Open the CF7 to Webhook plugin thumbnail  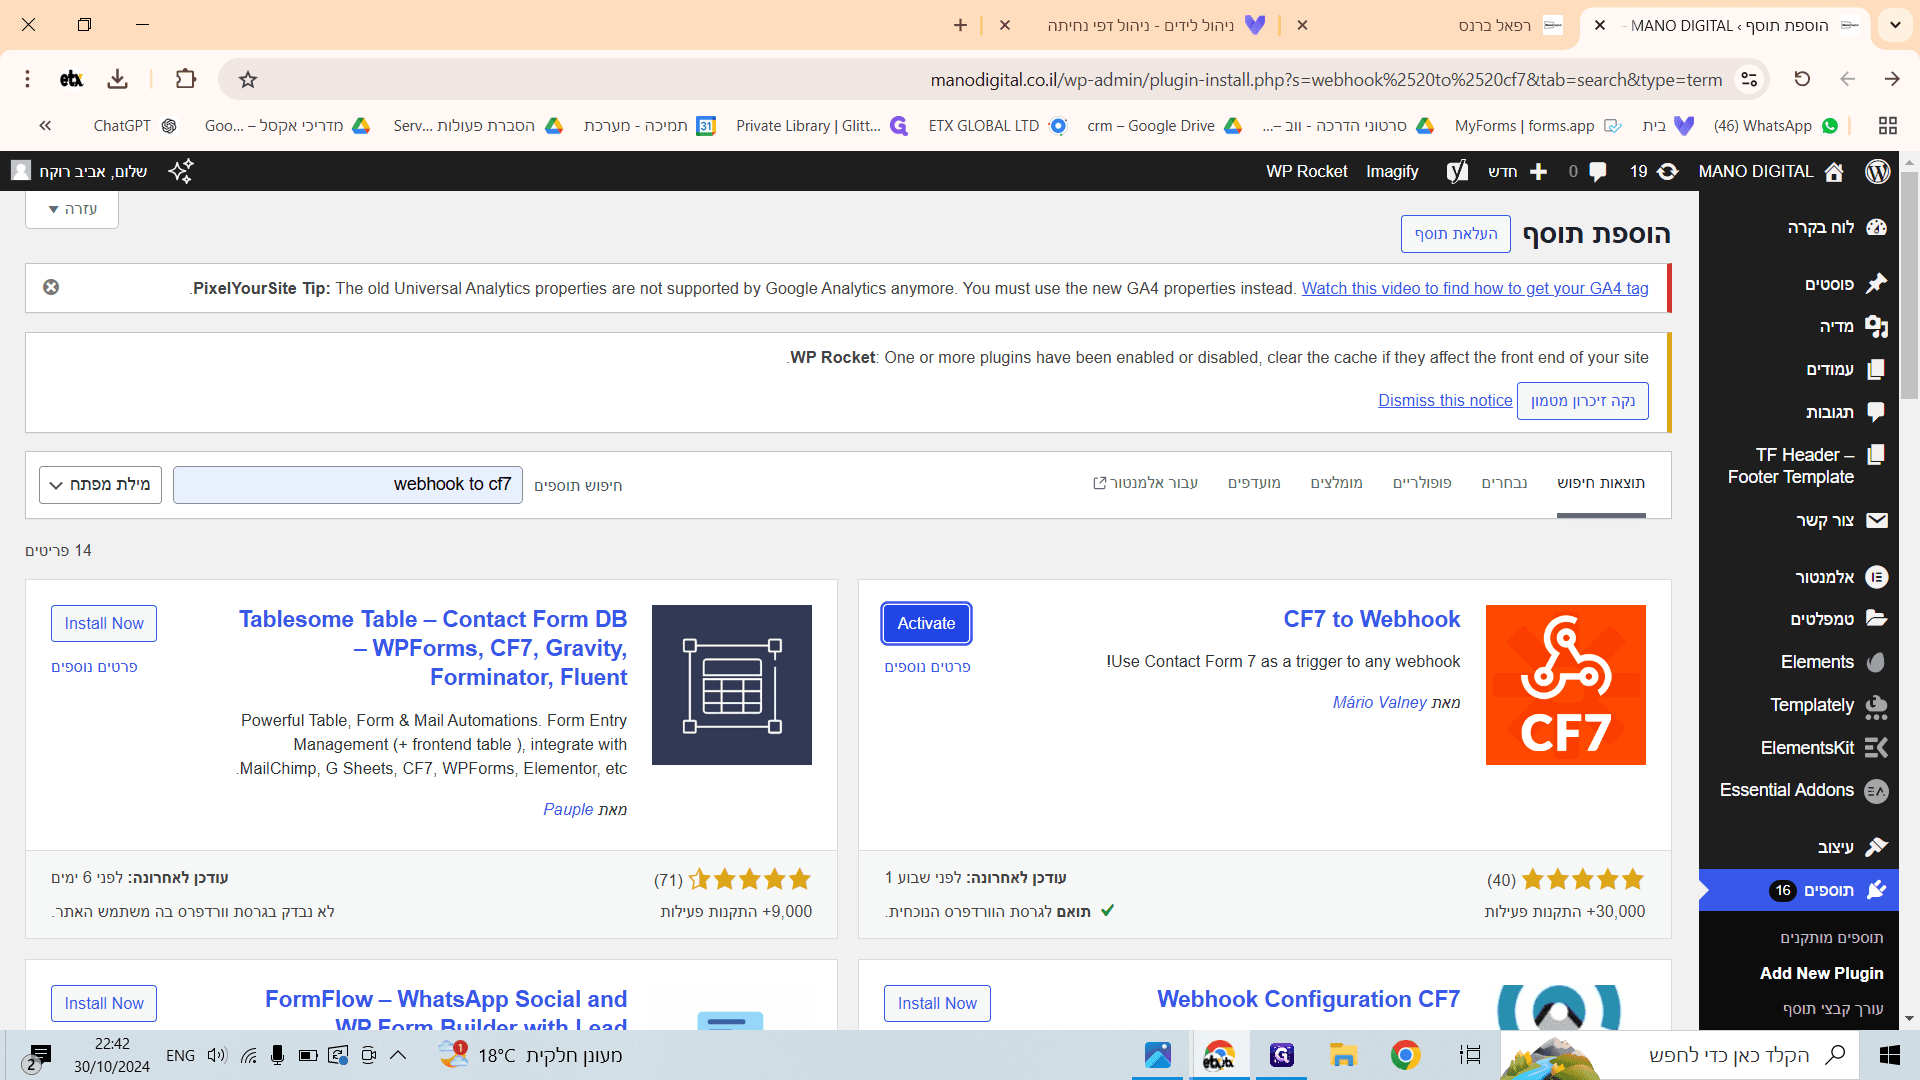[1565, 685]
